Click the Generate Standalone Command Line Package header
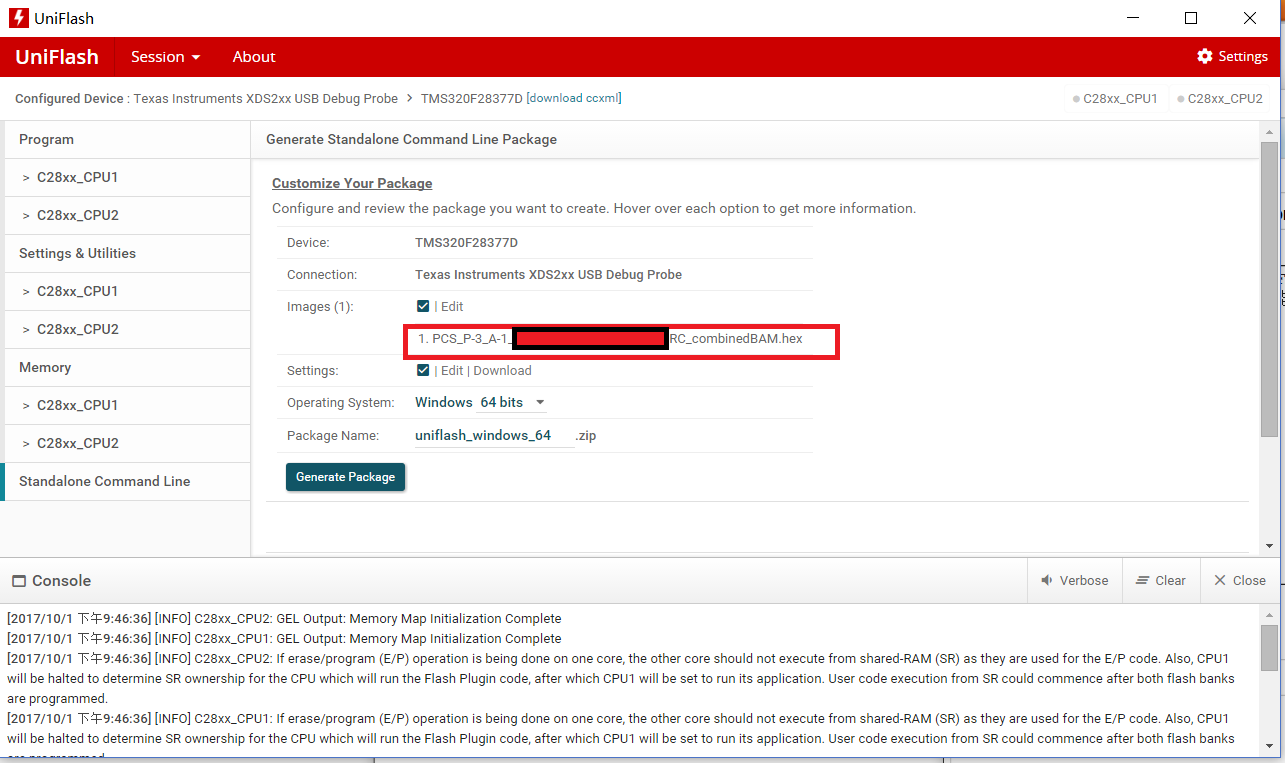This screenshot has width=1285, height=763. [411, 140]
